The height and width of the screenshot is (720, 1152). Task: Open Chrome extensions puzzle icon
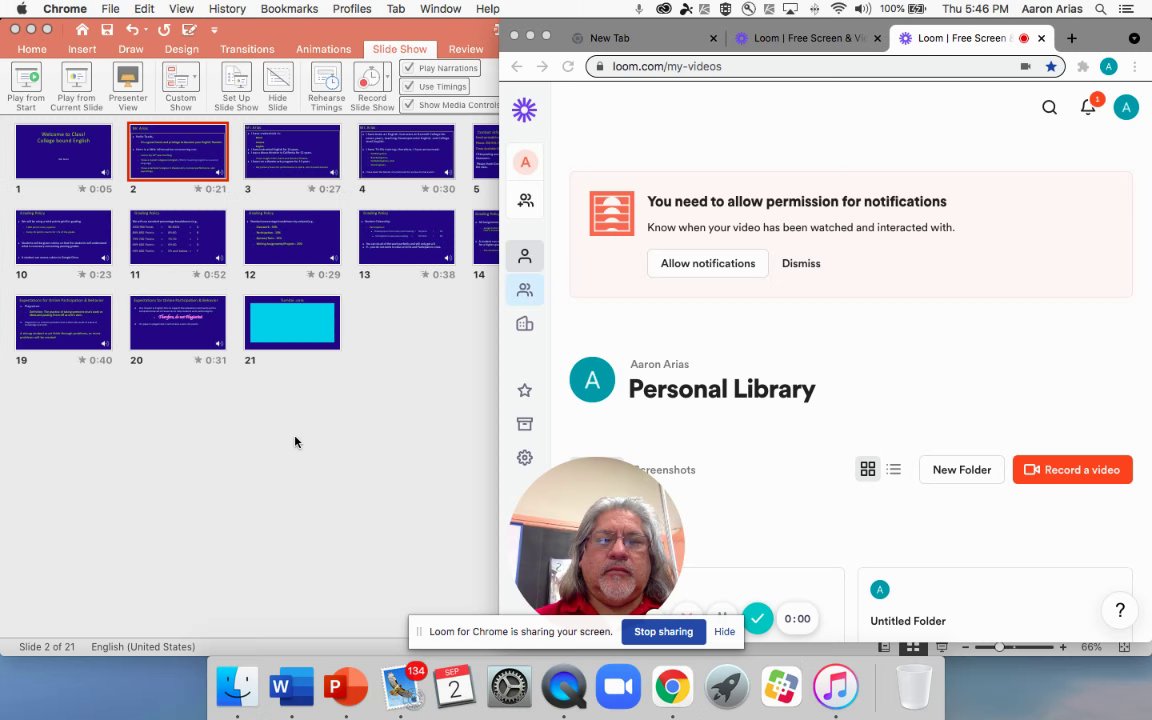1082,67
